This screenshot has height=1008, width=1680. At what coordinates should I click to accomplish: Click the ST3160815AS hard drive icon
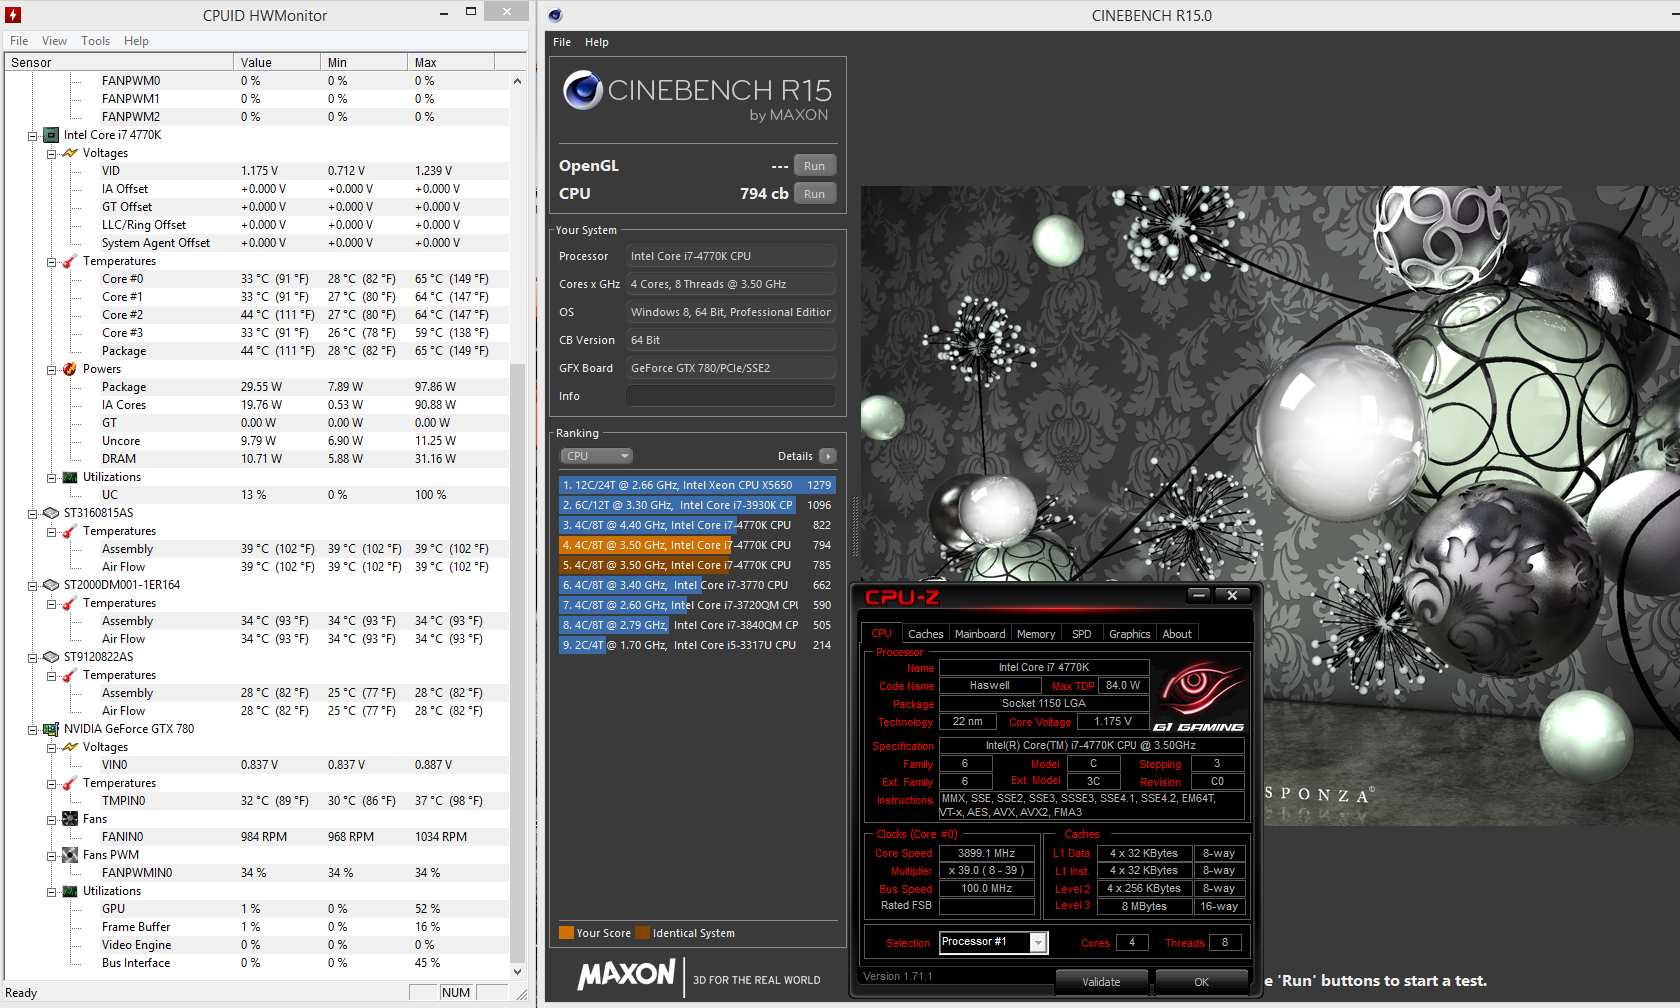[51, 513]
